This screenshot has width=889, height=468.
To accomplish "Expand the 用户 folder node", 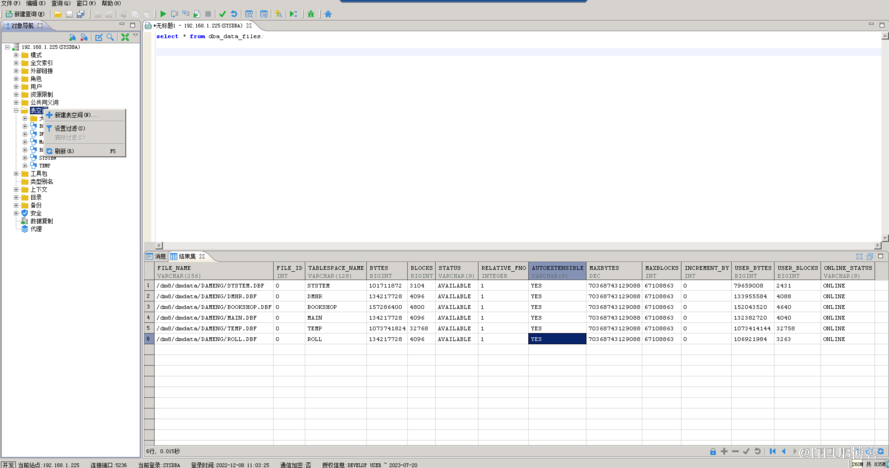I will [x=16, y=87].
